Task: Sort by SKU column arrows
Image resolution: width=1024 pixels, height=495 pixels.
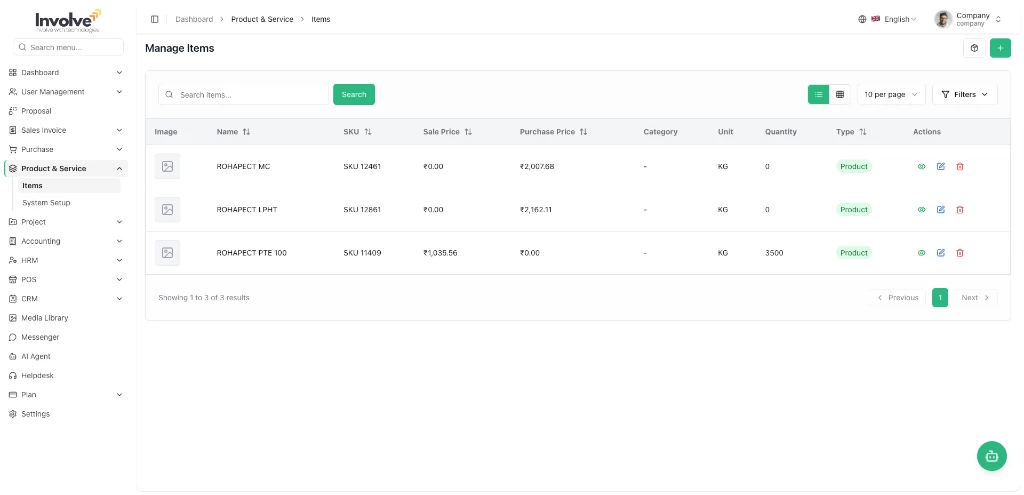Action: click(368, 132)
